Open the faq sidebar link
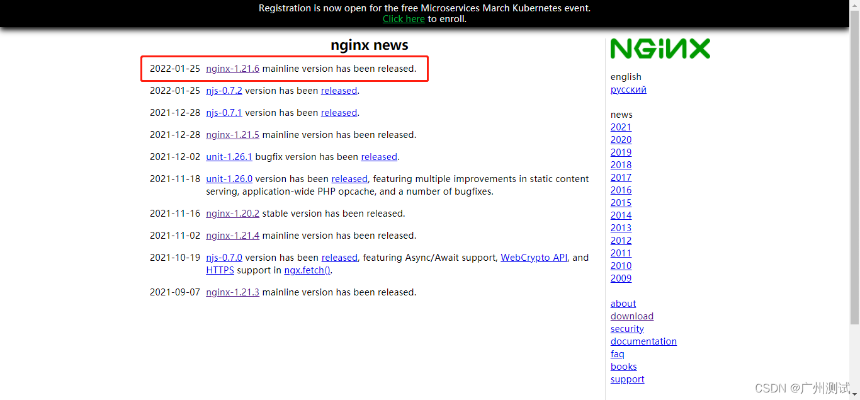The width and height of the screenshot is (860, 400). point(618,354)
